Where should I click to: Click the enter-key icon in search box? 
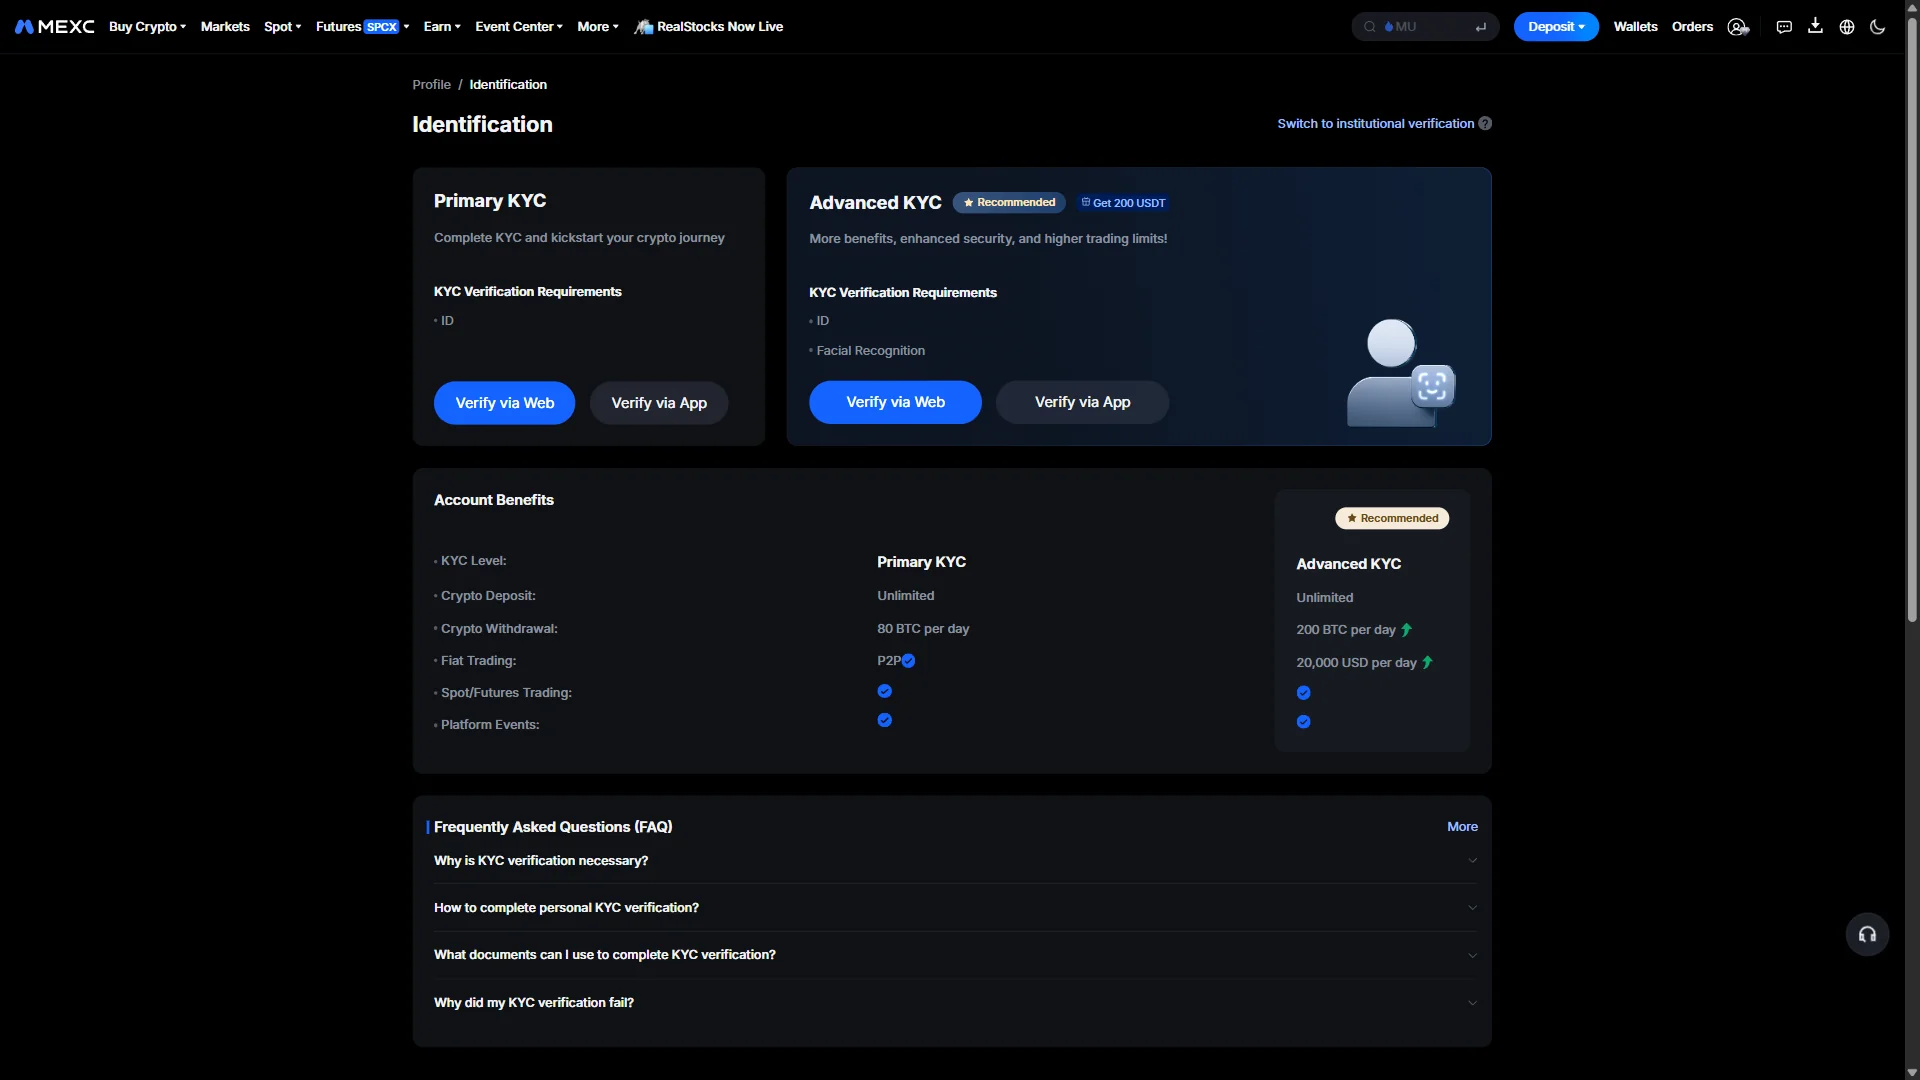(x=1481, y=27)
